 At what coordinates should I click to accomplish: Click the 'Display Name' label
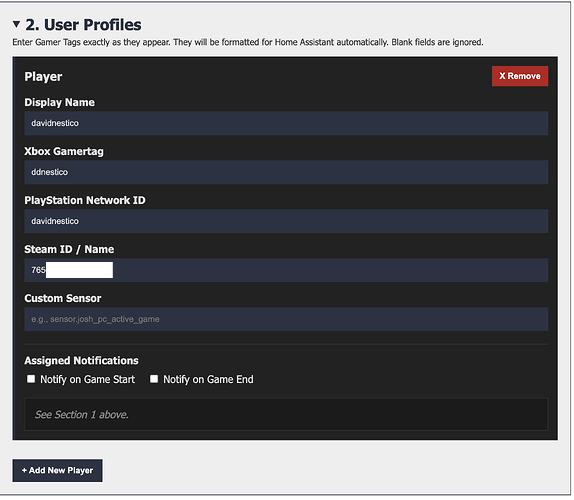(x=60, y=103)
